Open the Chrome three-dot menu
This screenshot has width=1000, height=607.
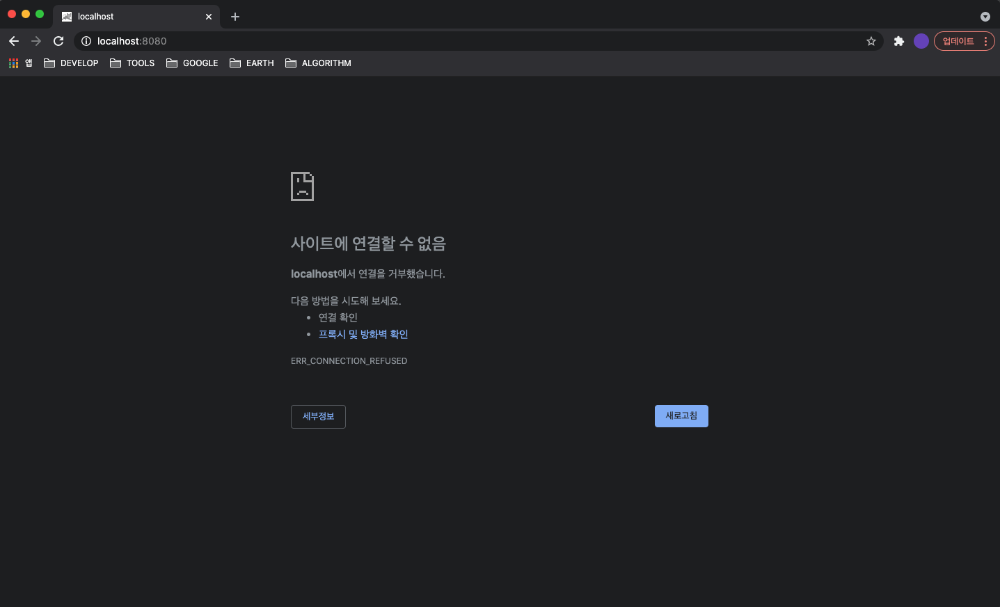click(x=986, y=41)
